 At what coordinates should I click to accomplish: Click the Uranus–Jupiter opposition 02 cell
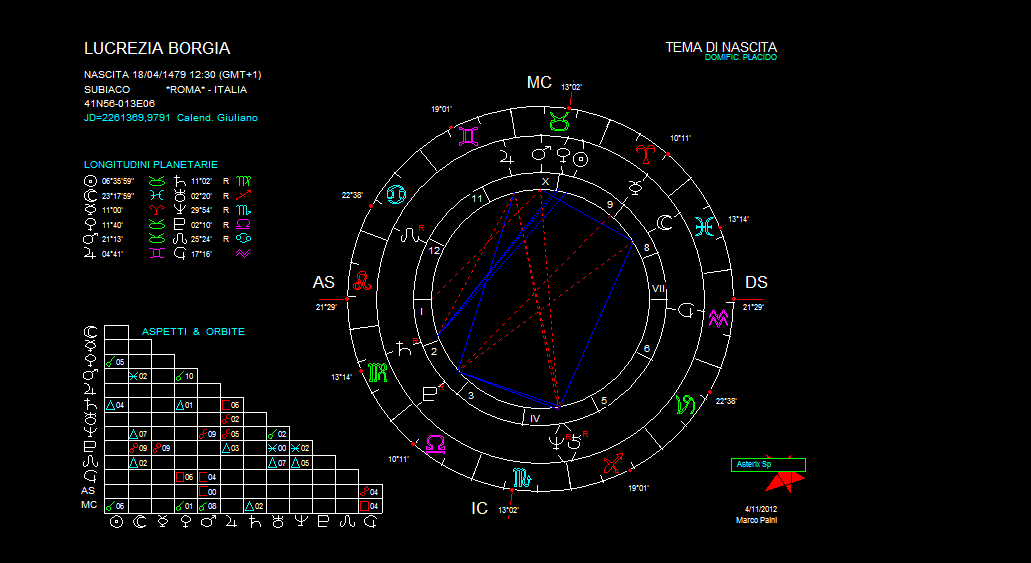tap(231, 420)
